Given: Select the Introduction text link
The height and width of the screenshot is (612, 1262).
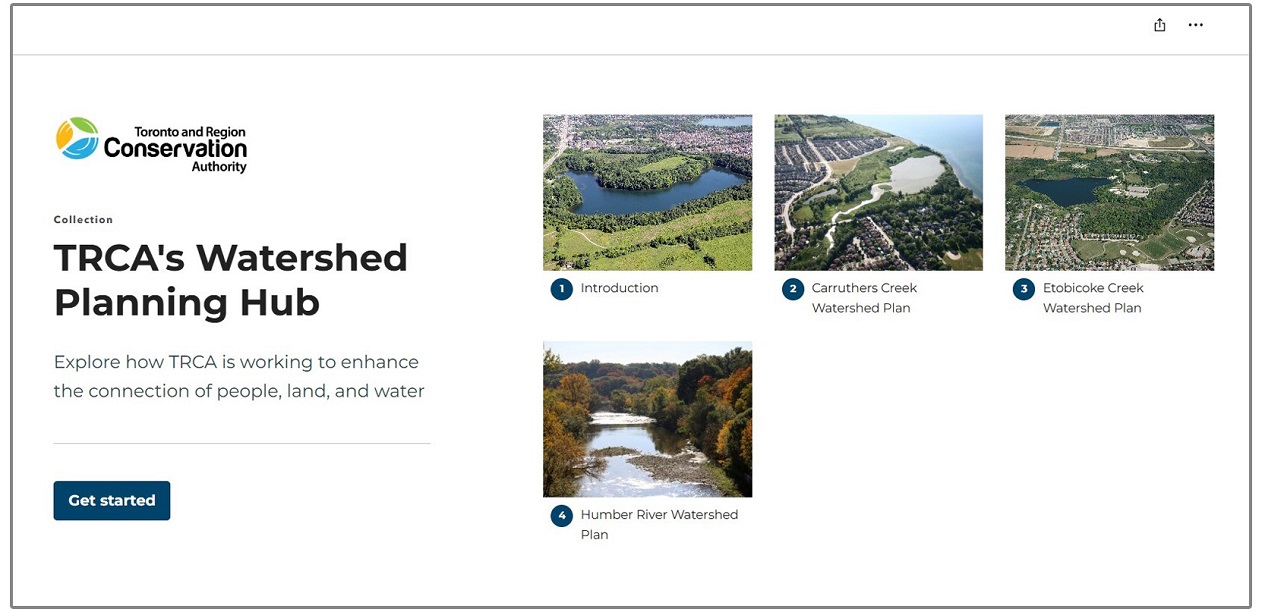Looking at the screenshot, I should point(619,288).
